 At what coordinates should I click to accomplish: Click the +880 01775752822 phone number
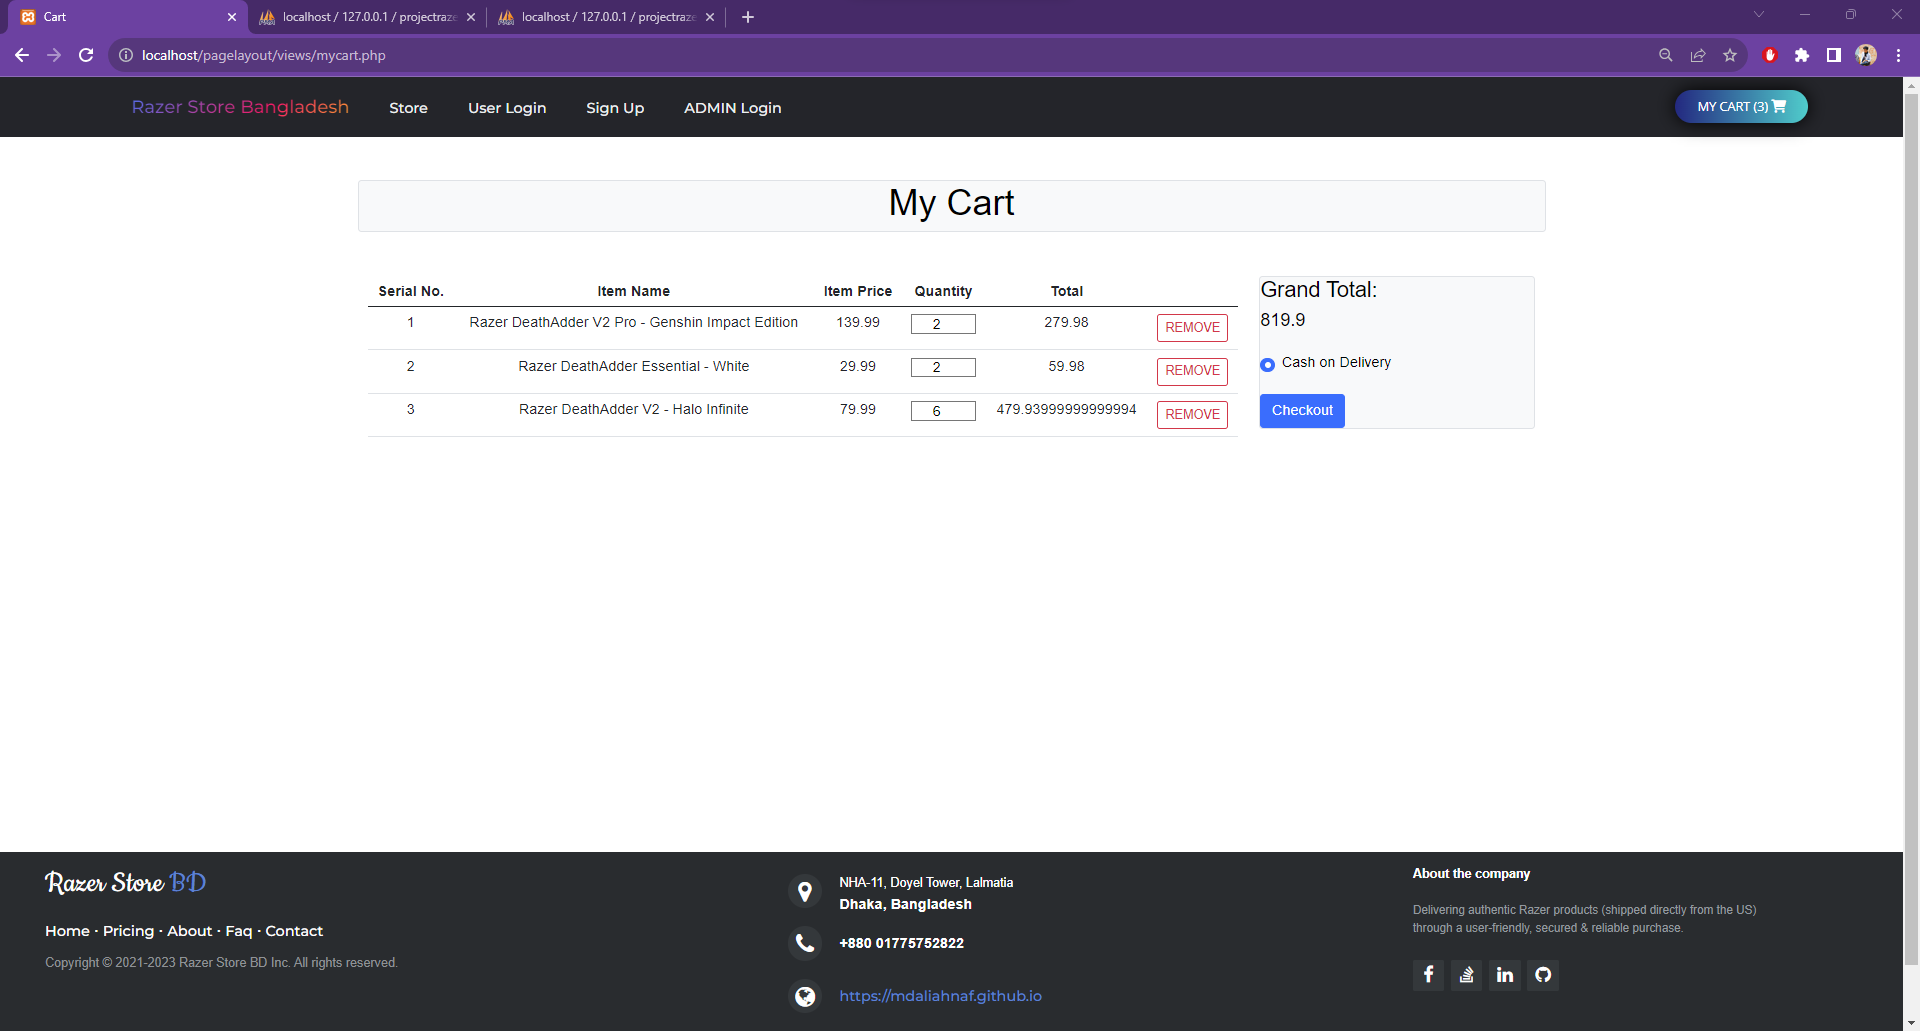click(x=901, y=943)
